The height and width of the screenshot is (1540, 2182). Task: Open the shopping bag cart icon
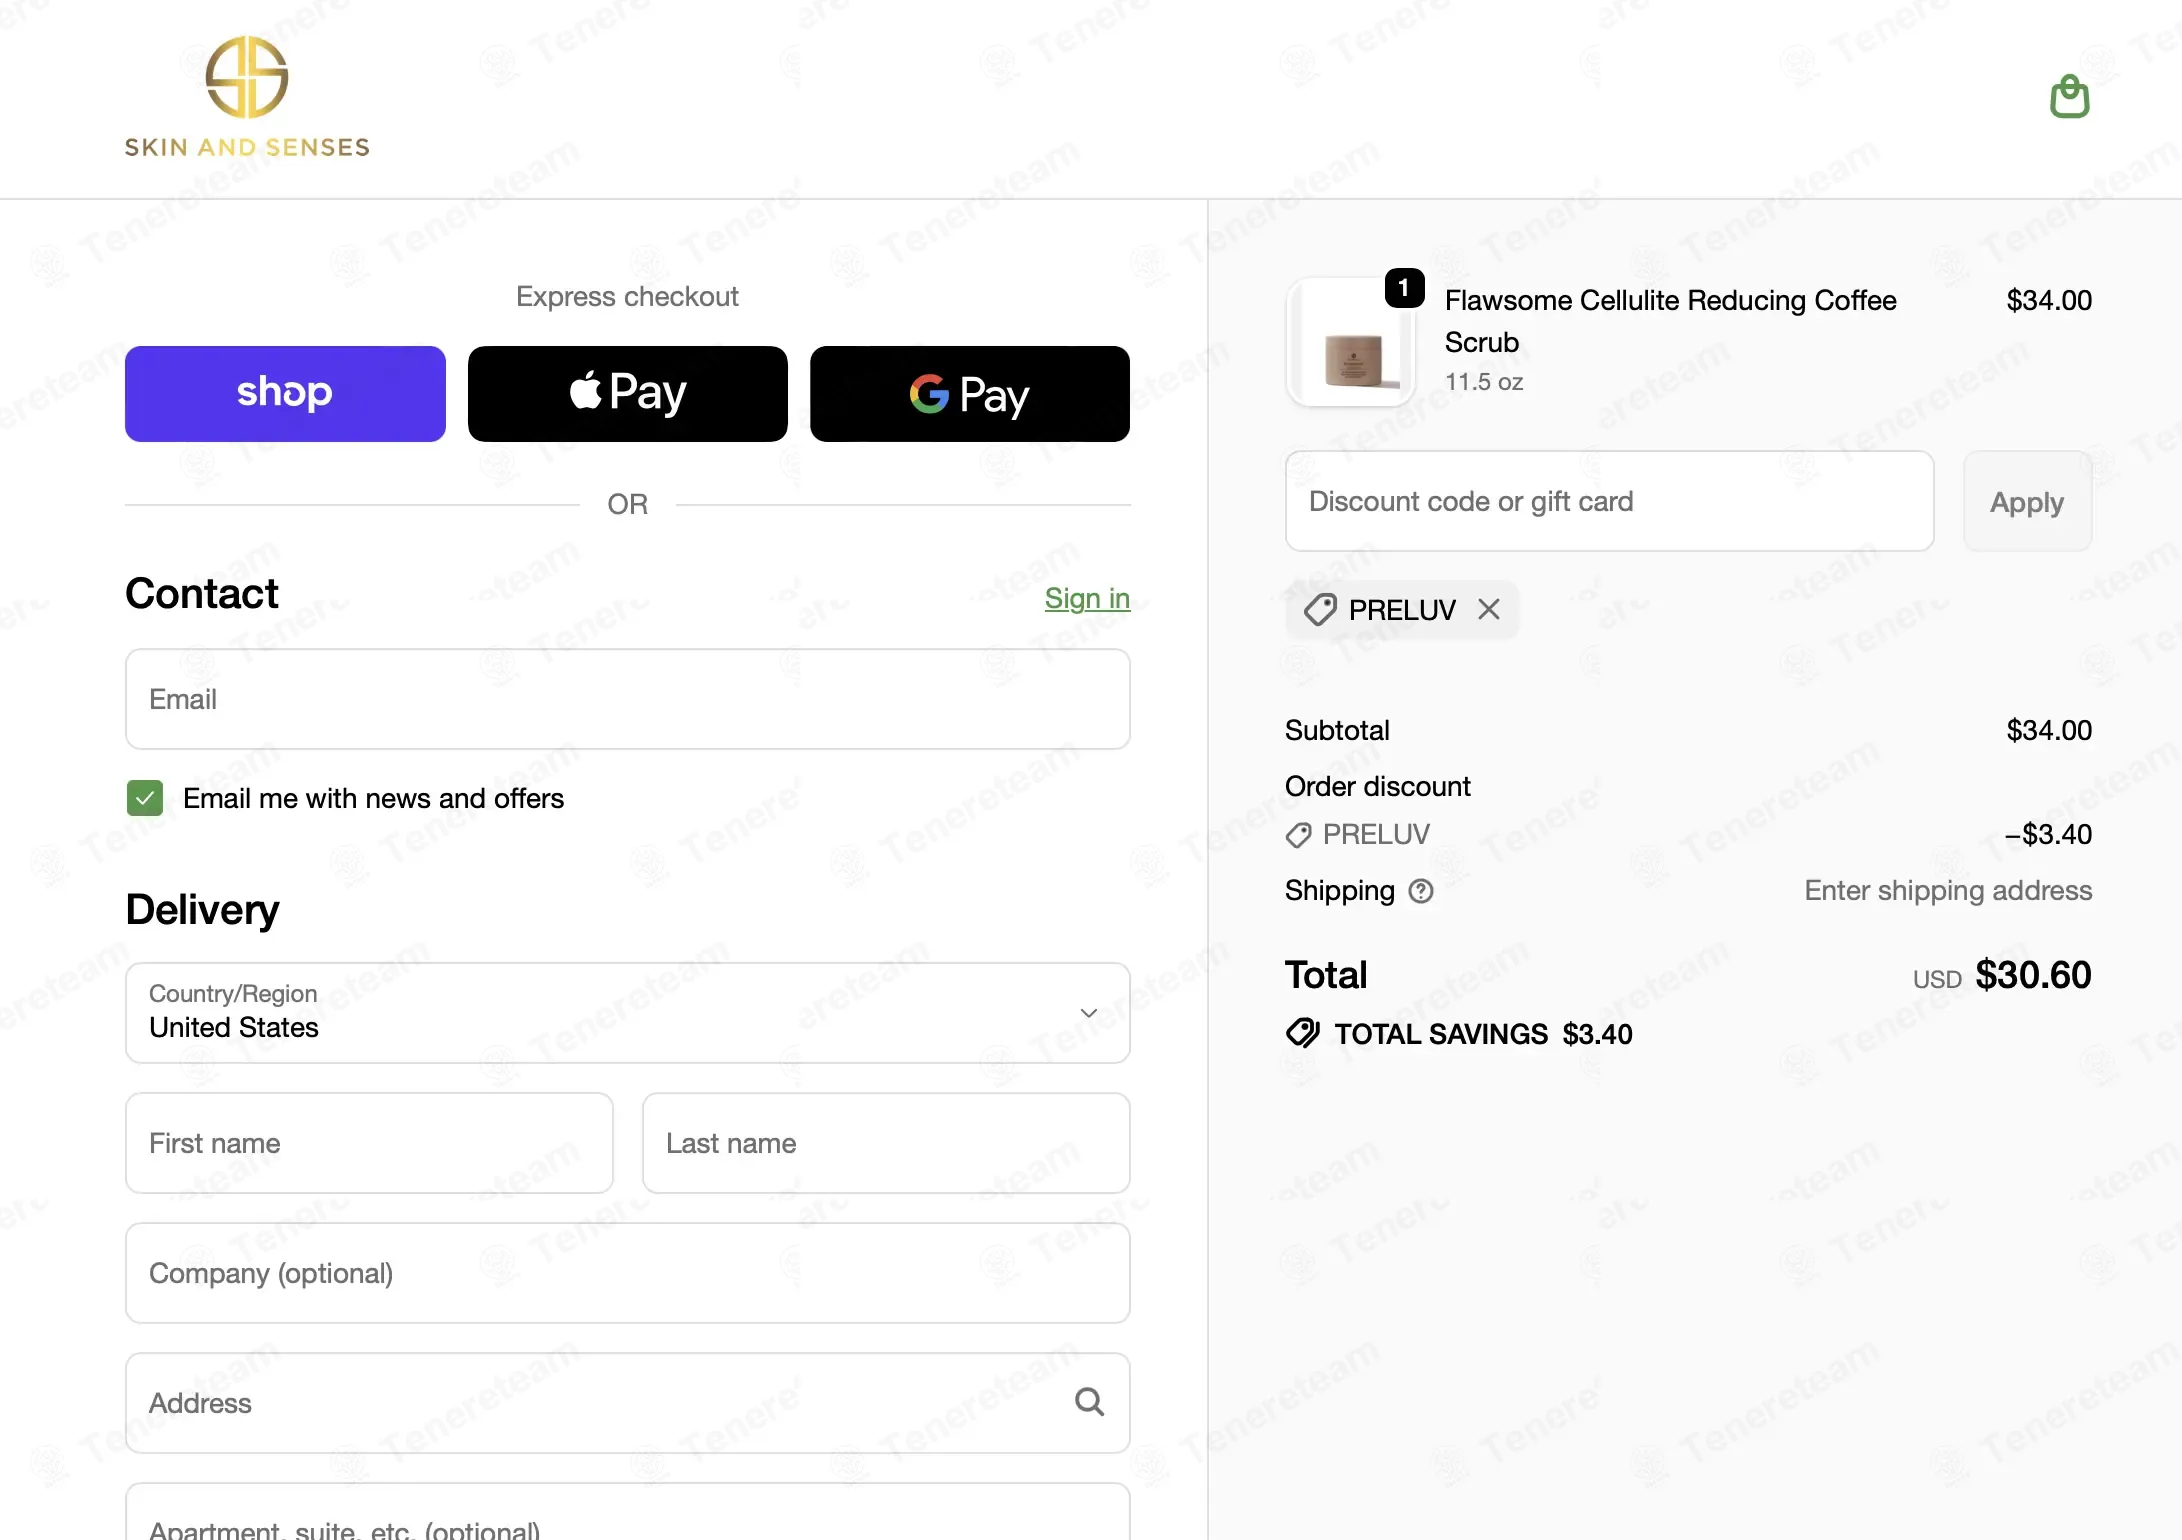(x=2069, y=97)
